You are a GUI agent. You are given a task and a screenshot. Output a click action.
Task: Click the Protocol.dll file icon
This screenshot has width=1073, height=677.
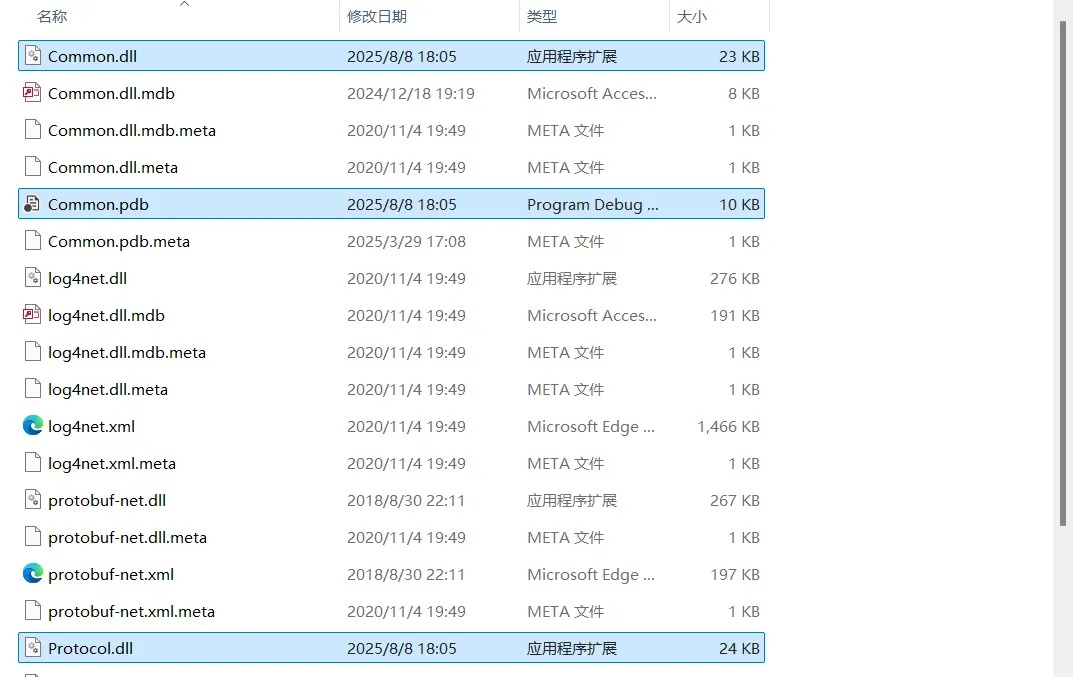coord(33,648)
